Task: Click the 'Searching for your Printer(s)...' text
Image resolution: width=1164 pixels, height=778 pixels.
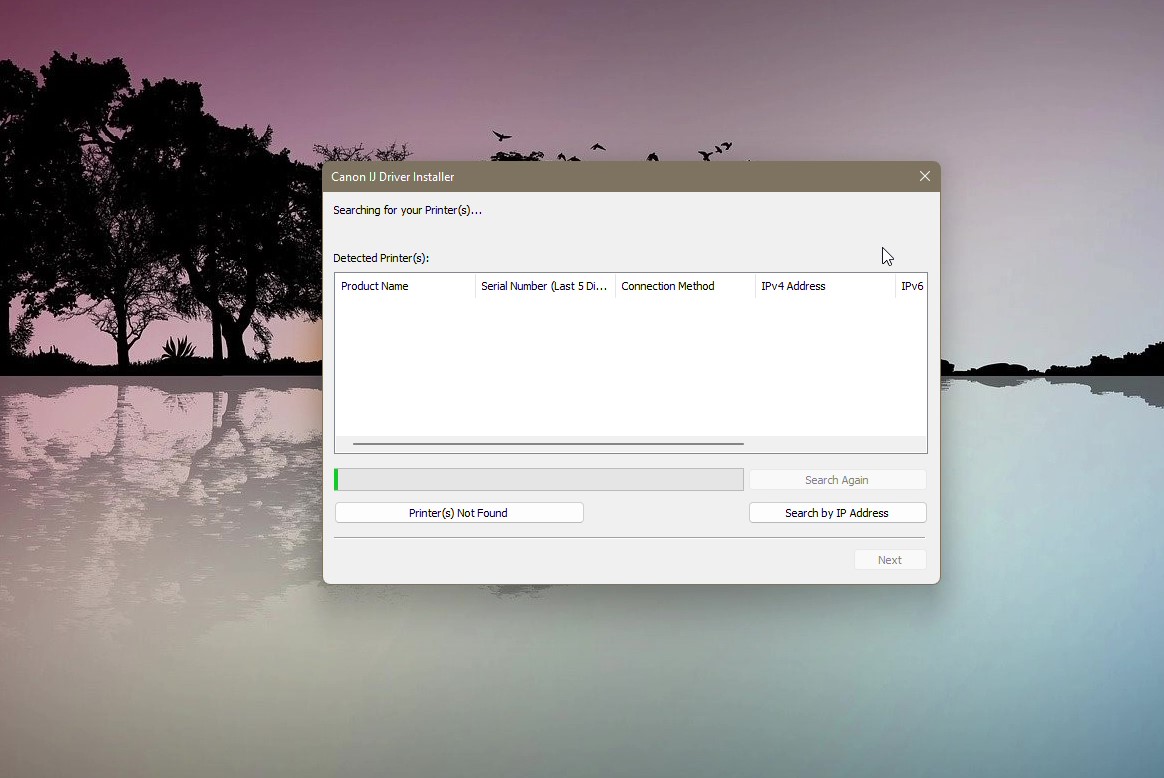Action: [x=408, y=210]
